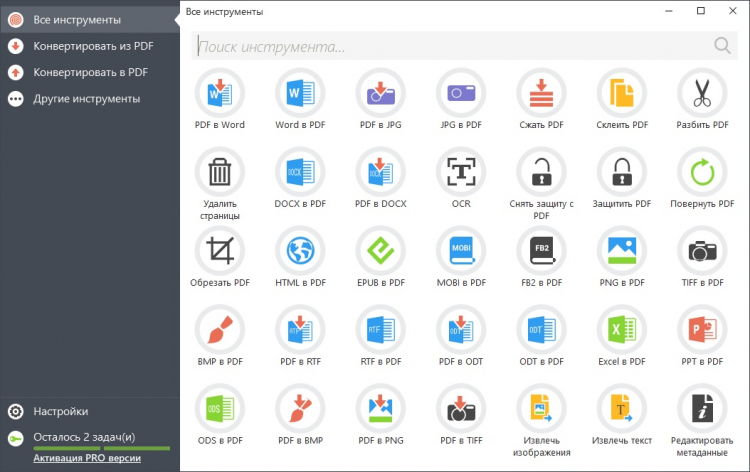
Task: Click the Активация PRO версии link
Action: (87, 458)
